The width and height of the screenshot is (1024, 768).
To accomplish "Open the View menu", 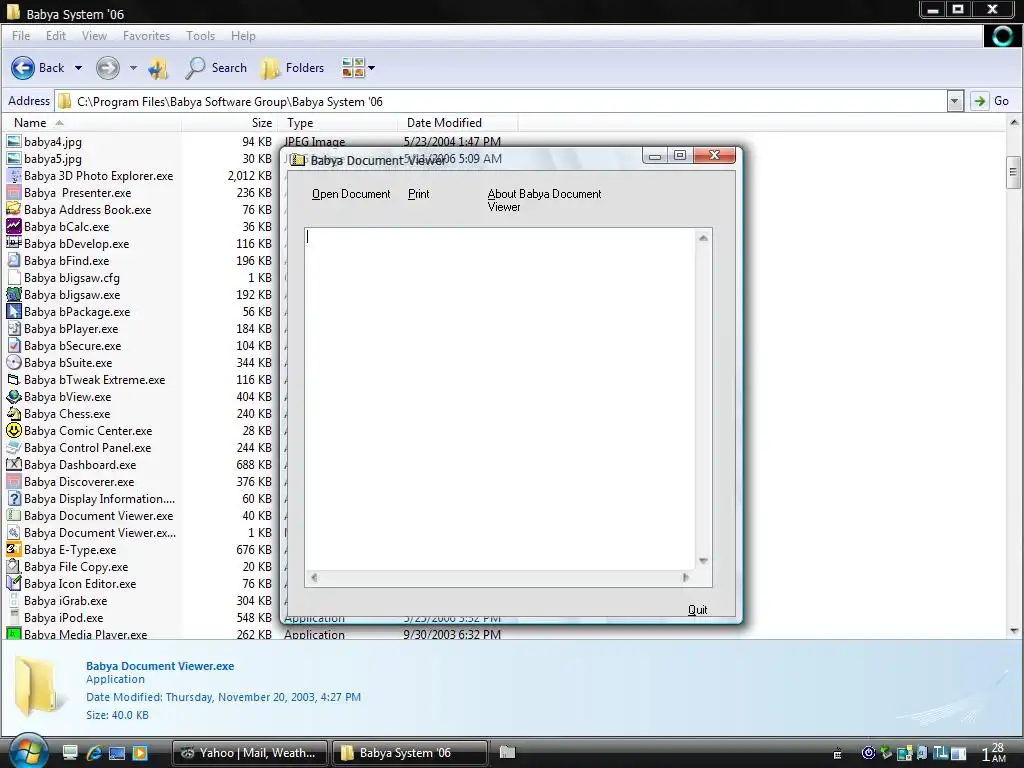I will pos(94,36).
